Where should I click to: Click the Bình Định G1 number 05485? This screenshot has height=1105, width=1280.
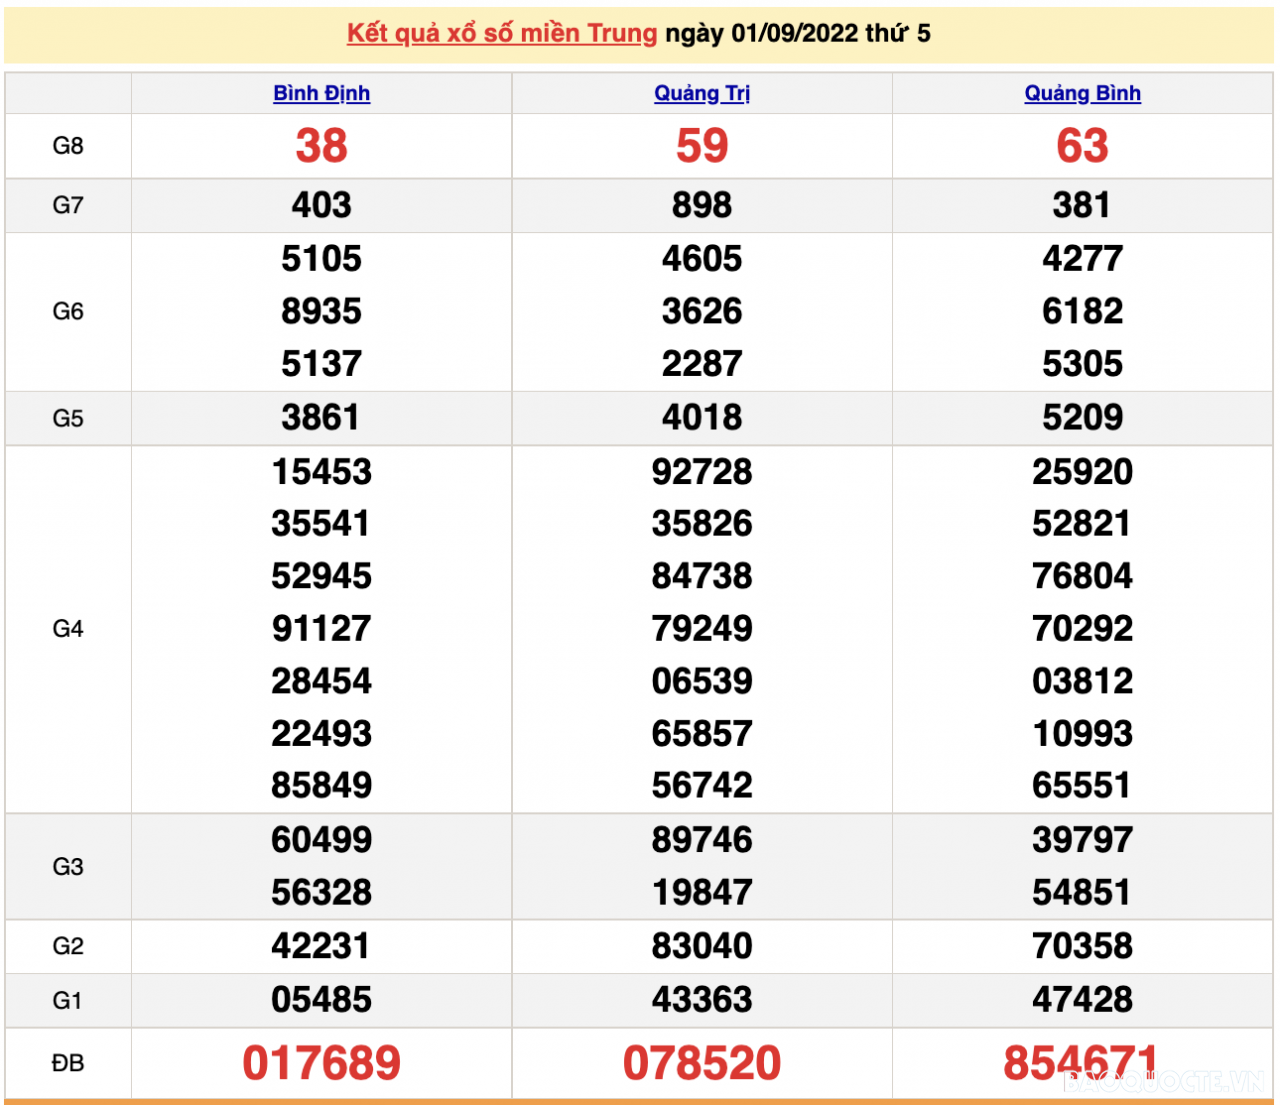pyautogui.click(x=321, y=999)
